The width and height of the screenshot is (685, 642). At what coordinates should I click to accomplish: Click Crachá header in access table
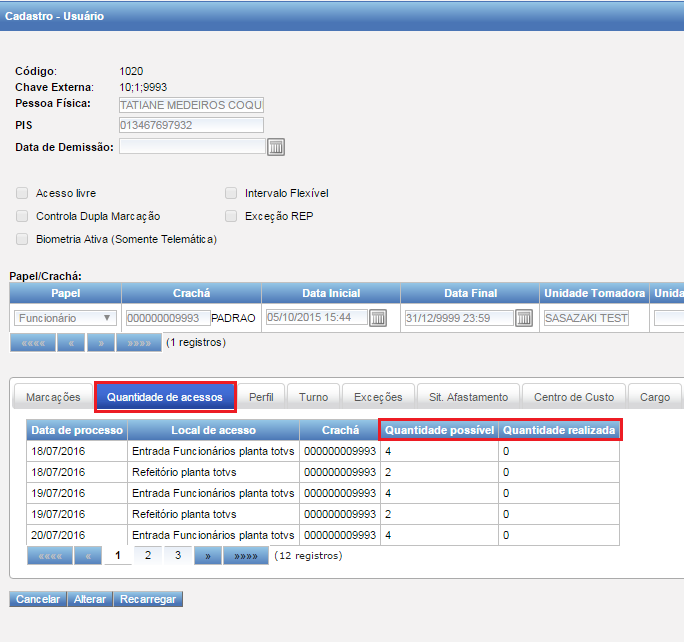(340, 430)
